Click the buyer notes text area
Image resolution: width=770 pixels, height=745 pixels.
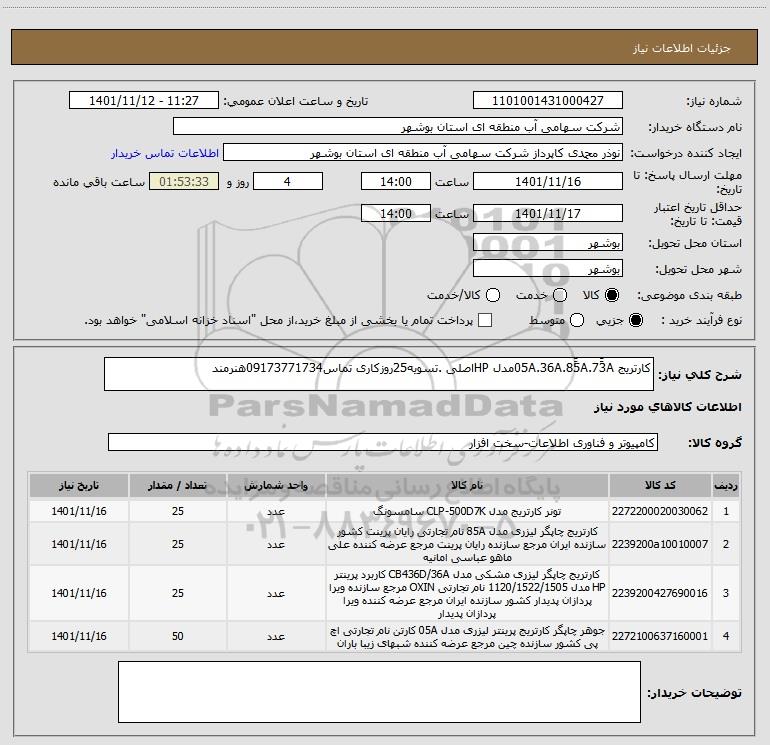click(x=379, y=692)
